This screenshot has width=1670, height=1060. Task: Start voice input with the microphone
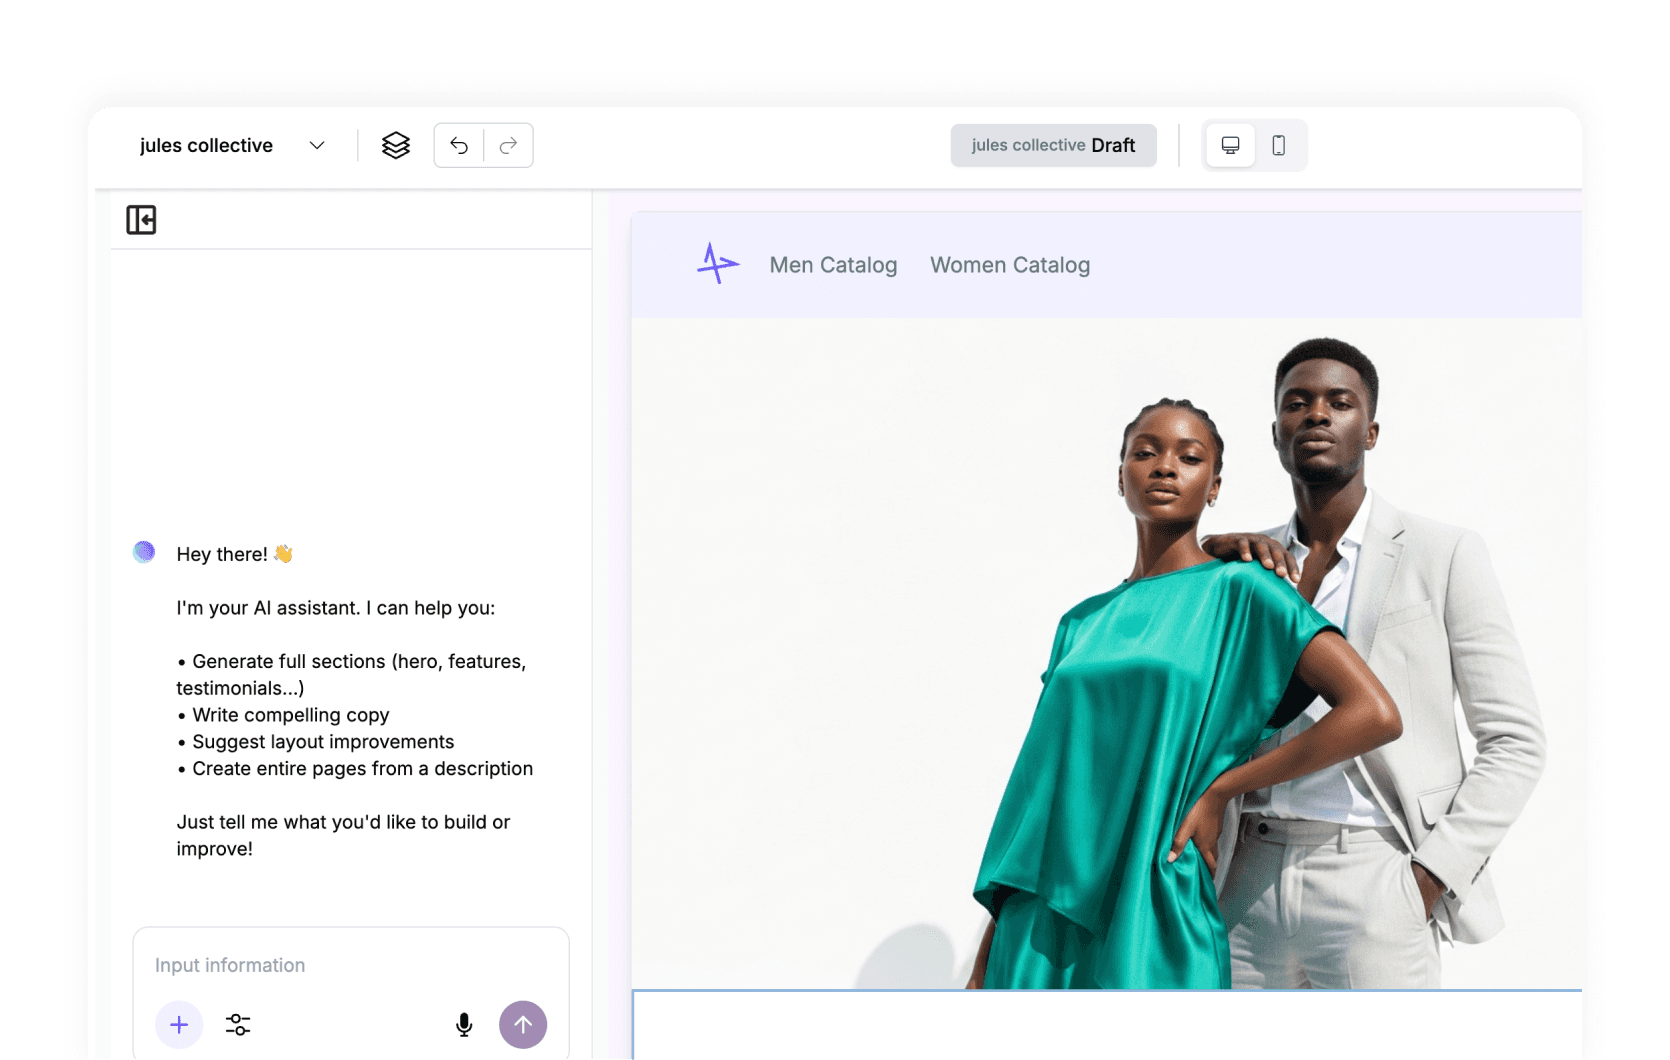[464, 1025]
